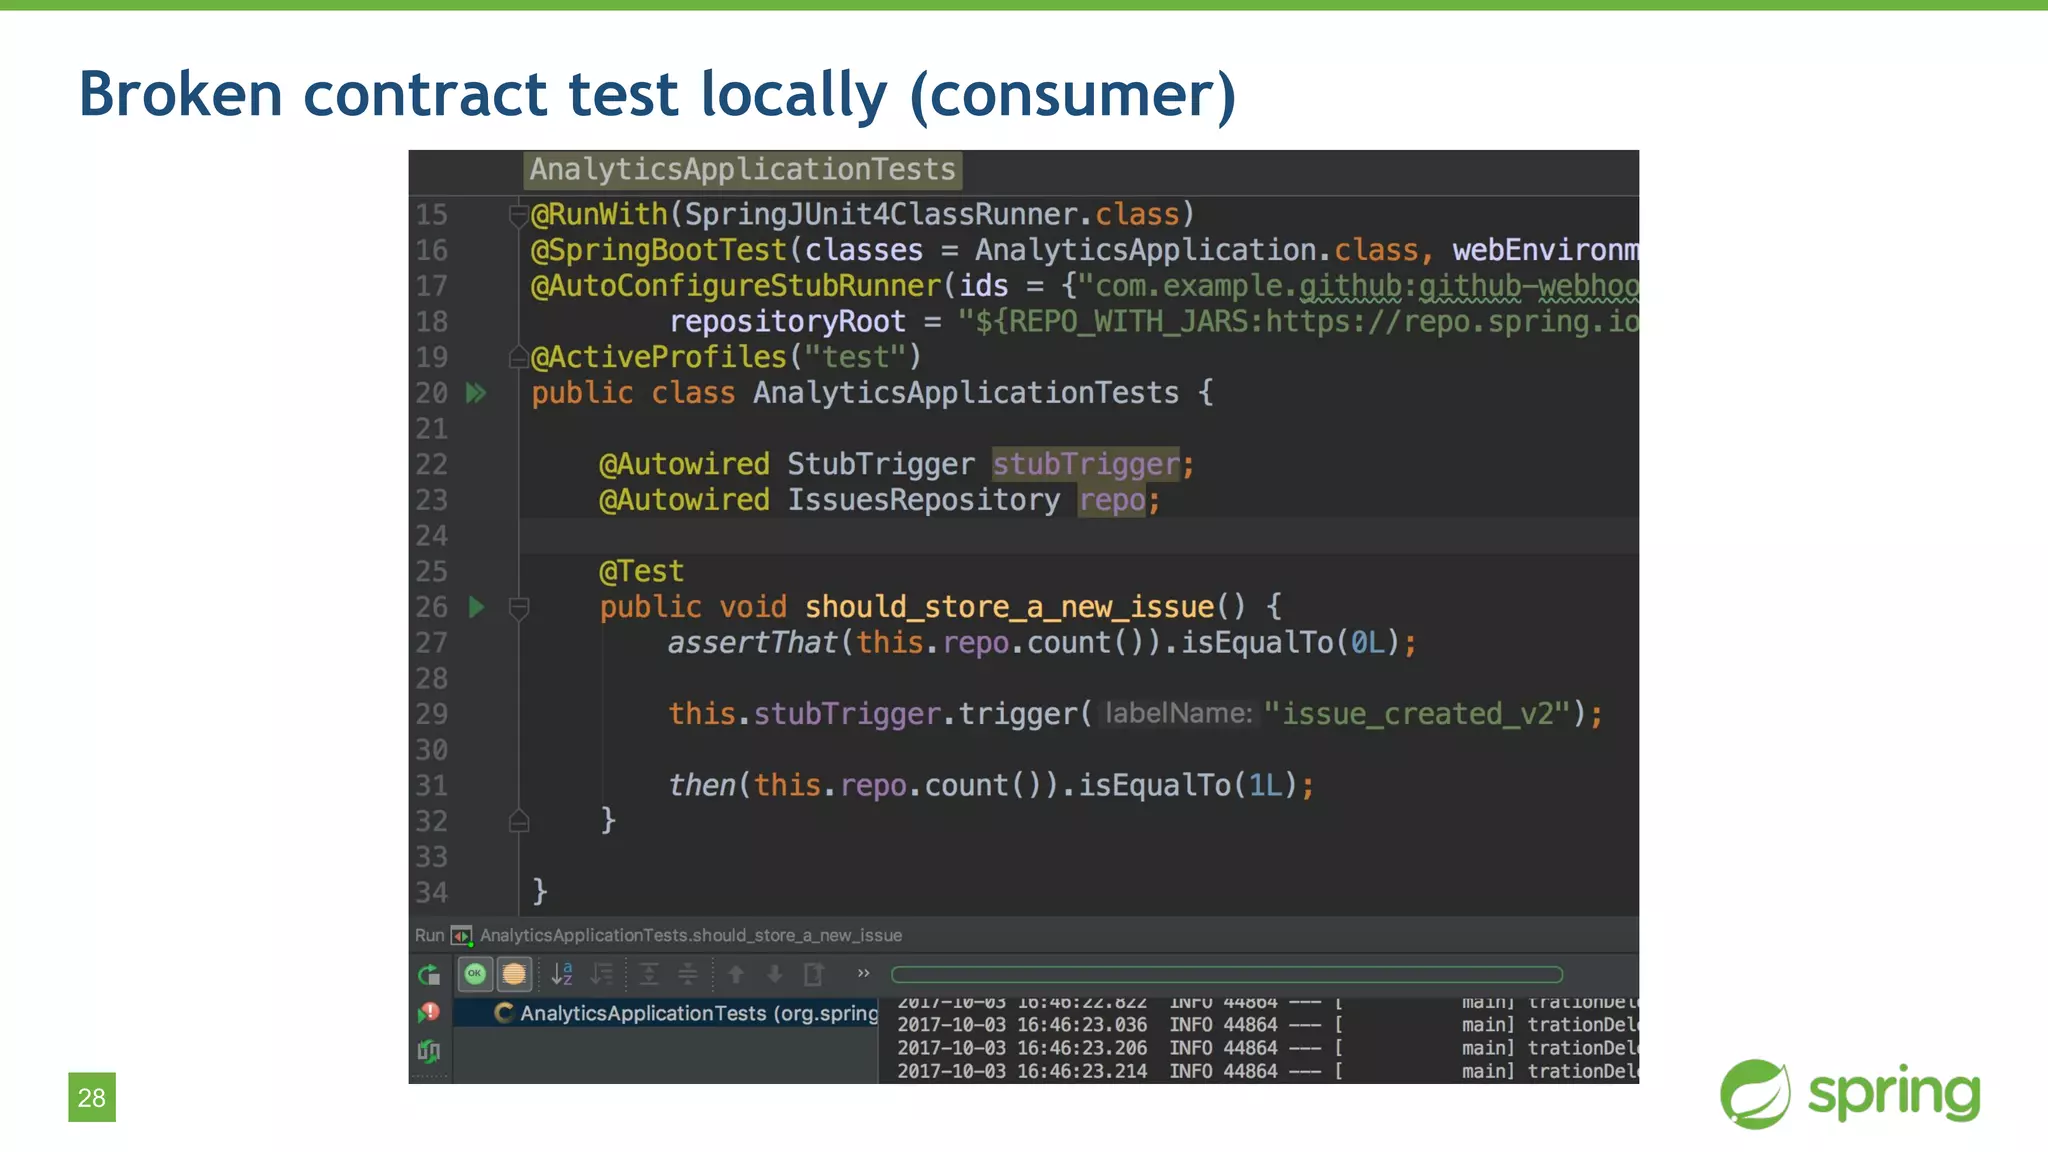Collapse annotations fold marker at line 15

(x=518, y=215)
